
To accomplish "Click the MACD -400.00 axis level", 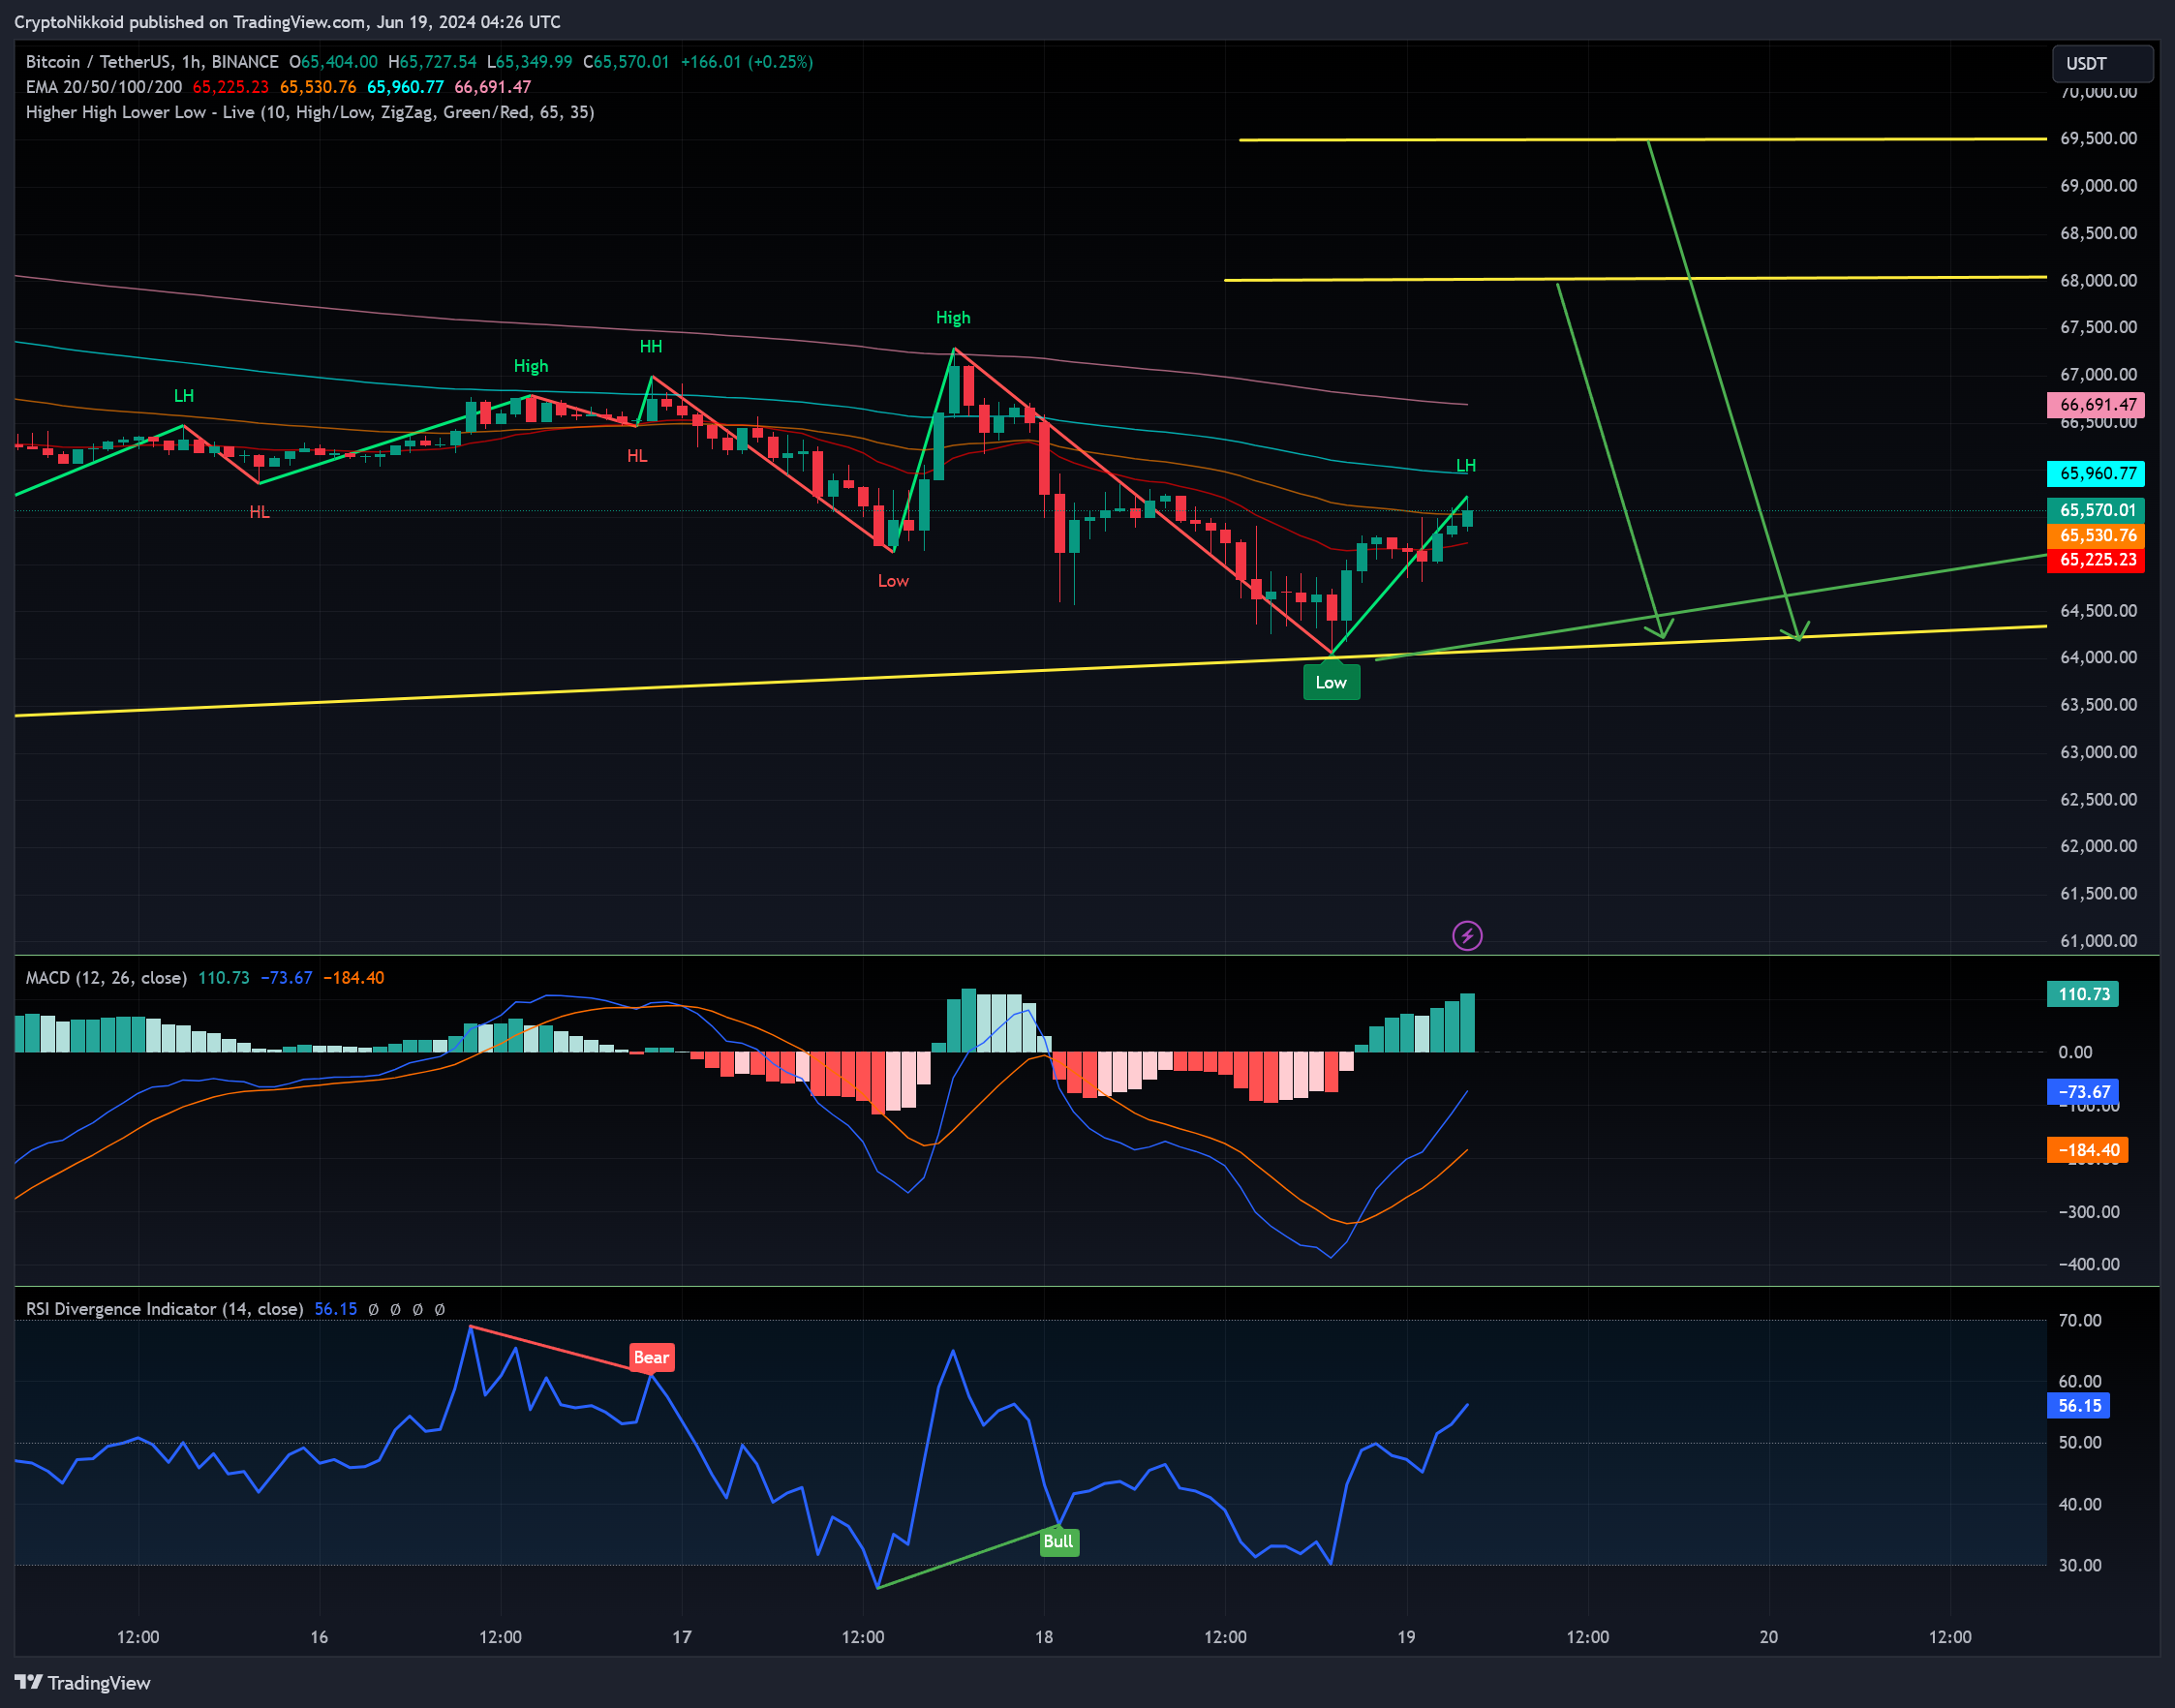I will (2089, 1264).
